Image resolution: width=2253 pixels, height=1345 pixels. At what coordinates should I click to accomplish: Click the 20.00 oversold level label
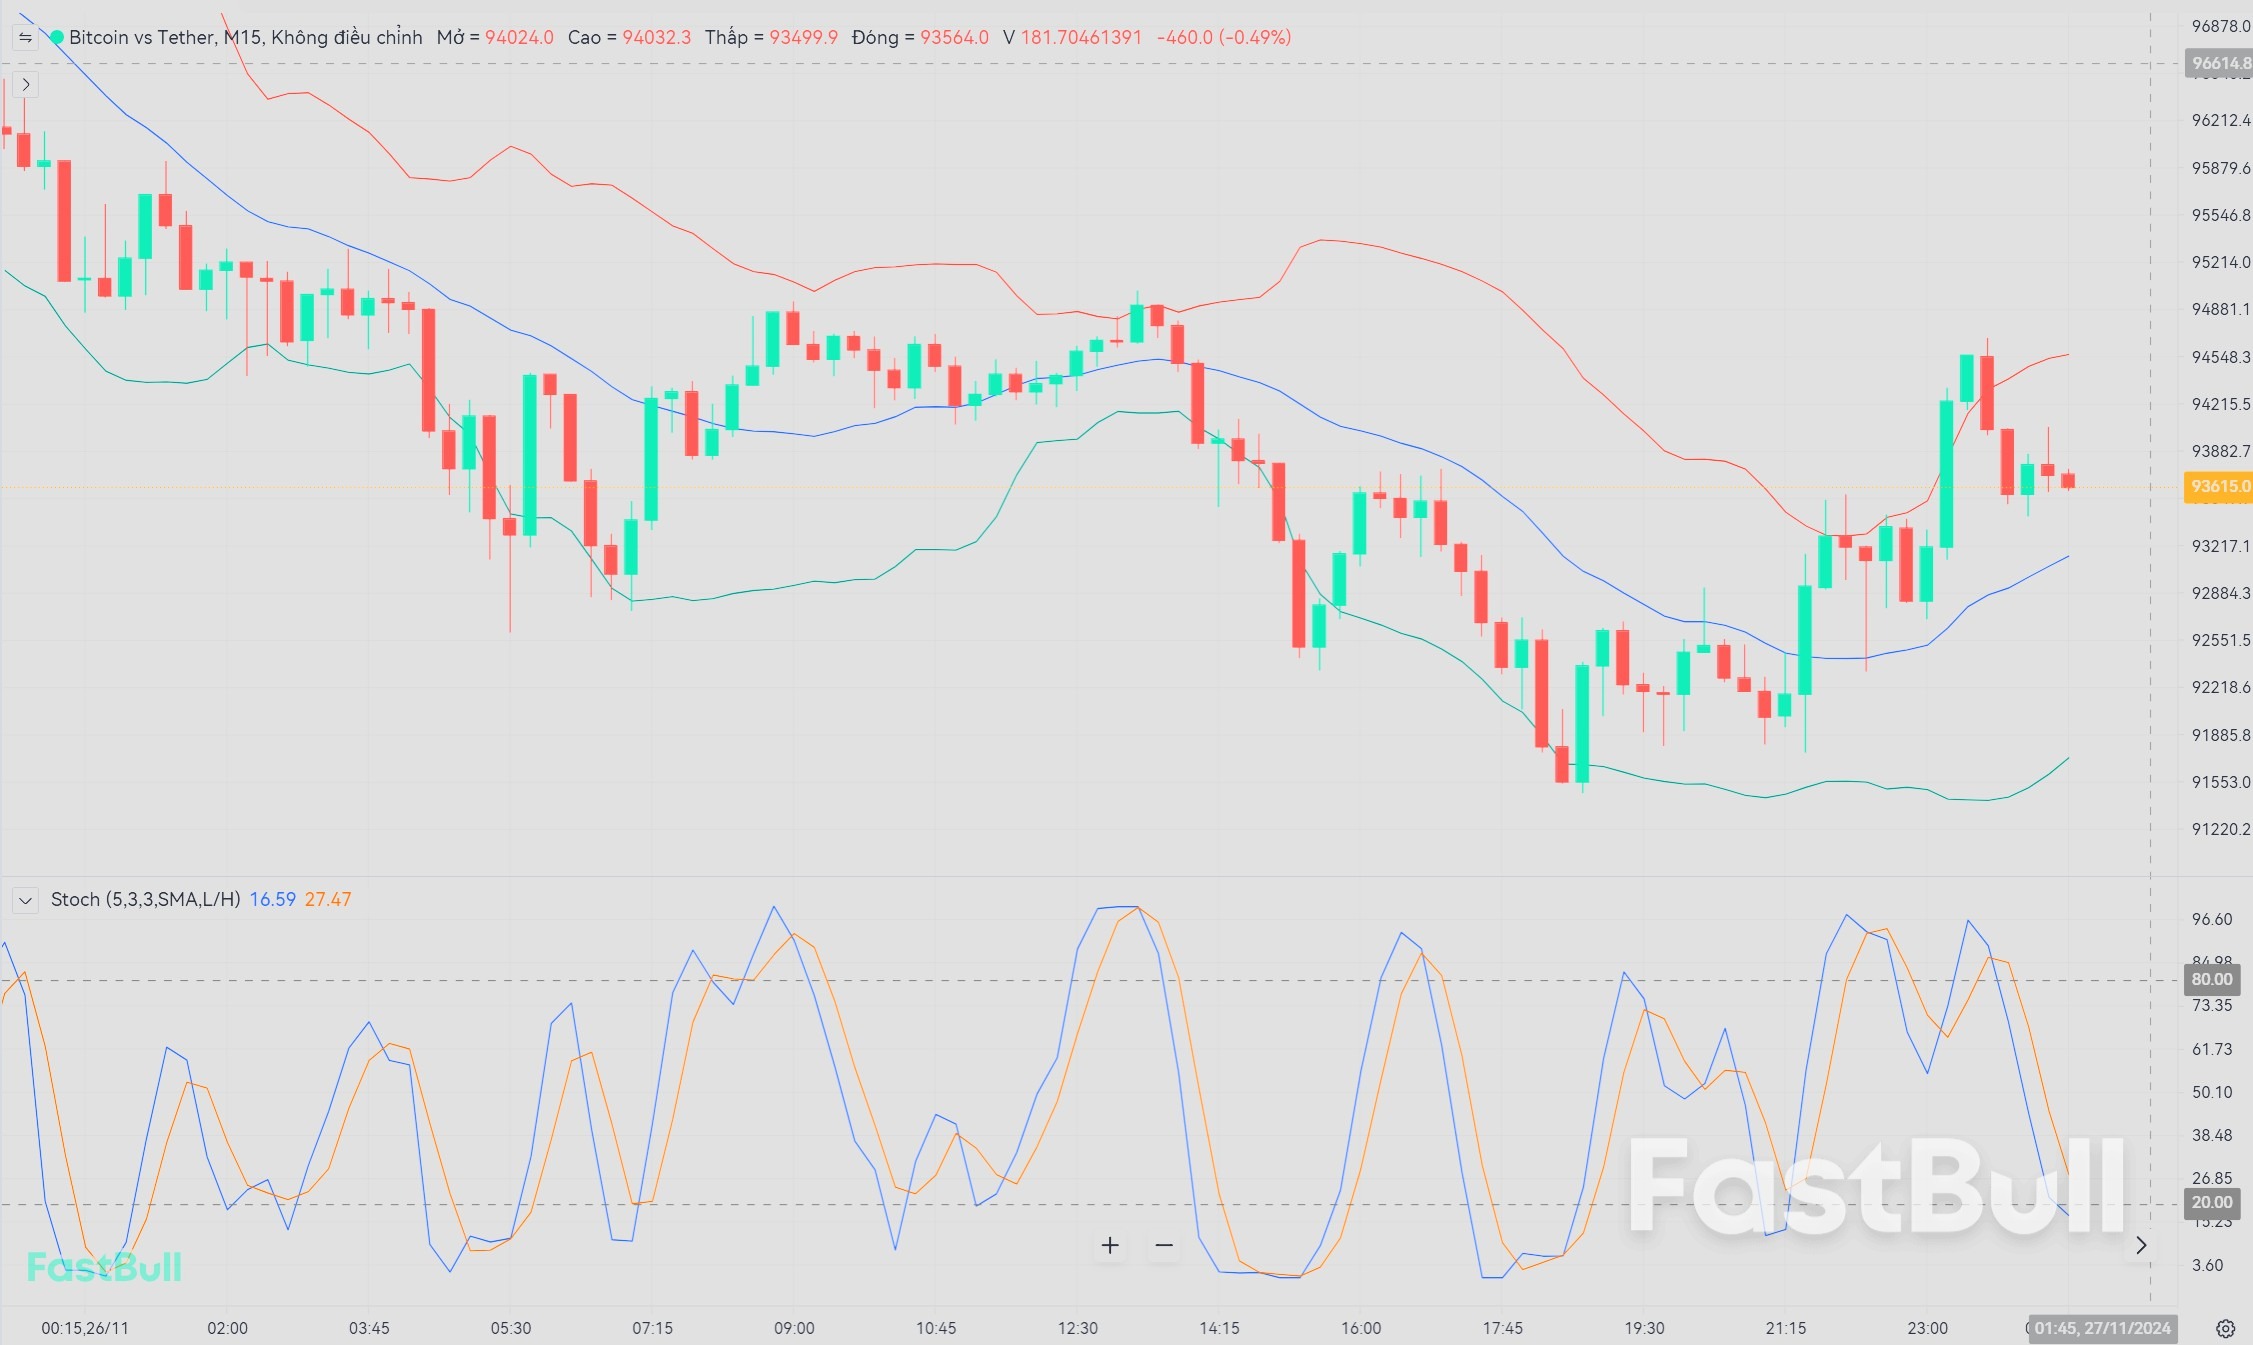point(2211,1203)
